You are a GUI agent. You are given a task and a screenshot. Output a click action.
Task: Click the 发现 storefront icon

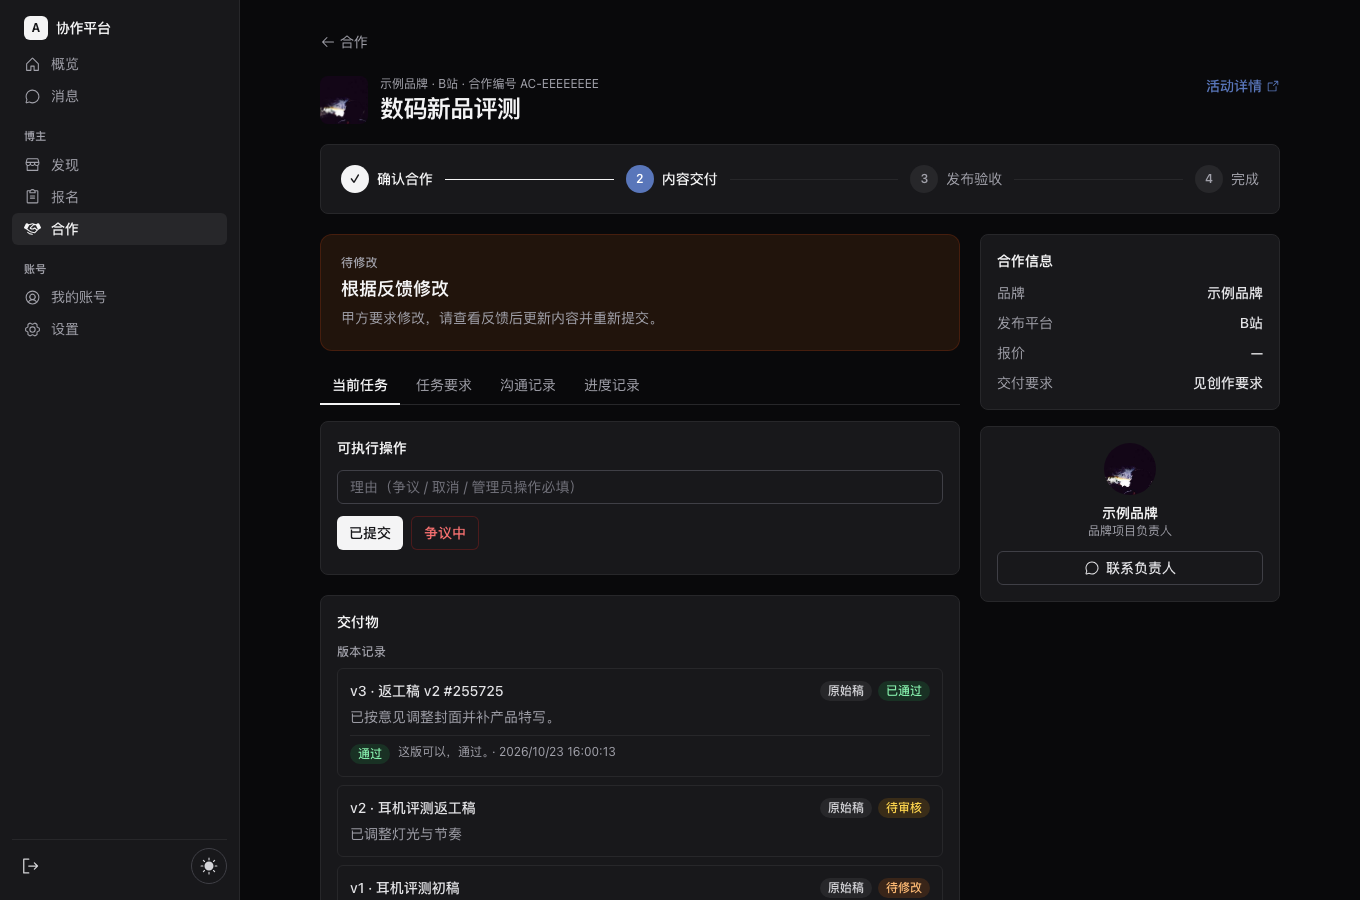click(32, 165)
